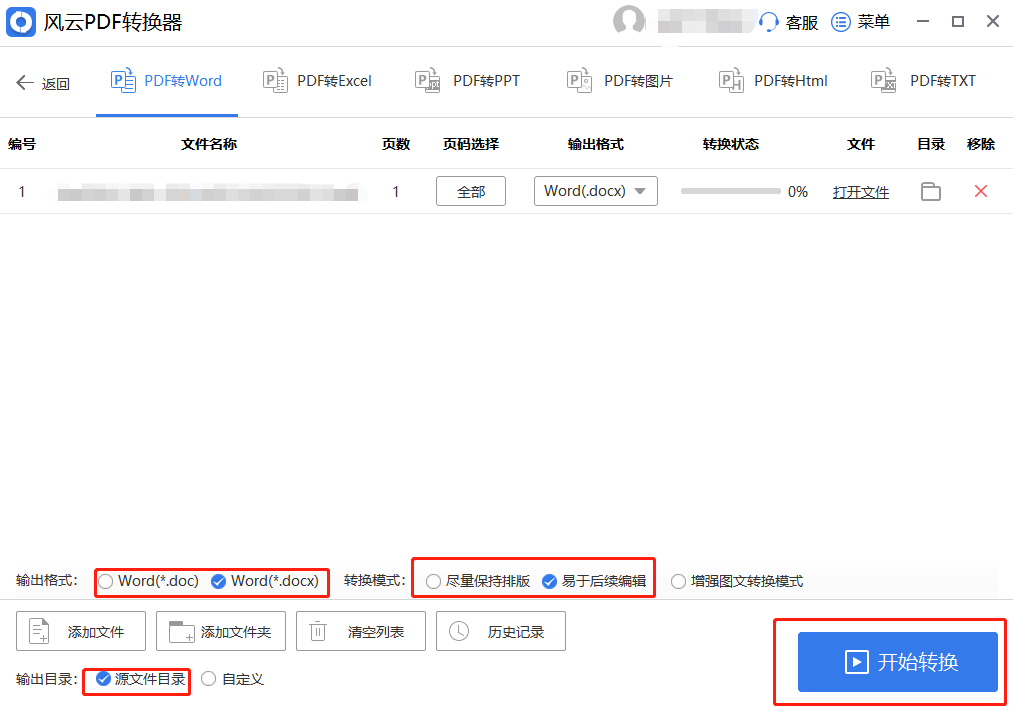The height and width of the screenshot is (707, 1013).
Task: Choose 源文件目录 as output directory
Action: point(140,679)
